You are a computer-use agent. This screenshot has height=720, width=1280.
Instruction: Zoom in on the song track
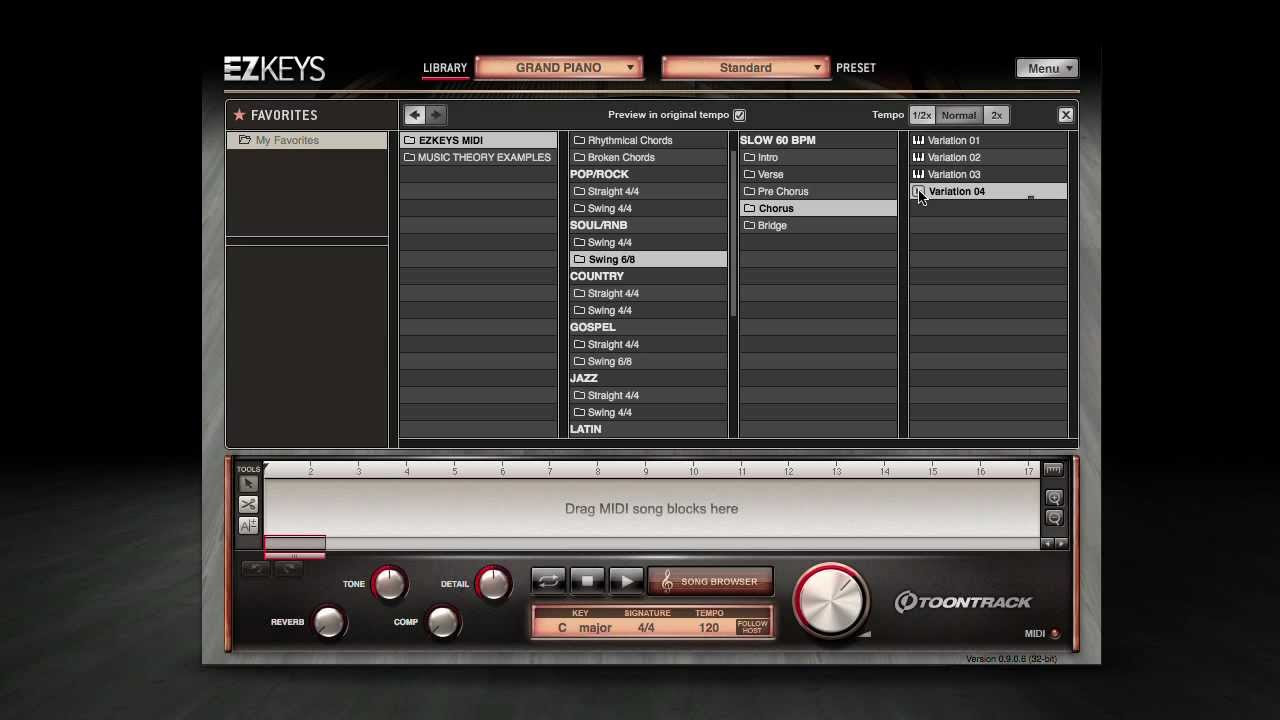pyautogui.click(x=1054, y=498)
